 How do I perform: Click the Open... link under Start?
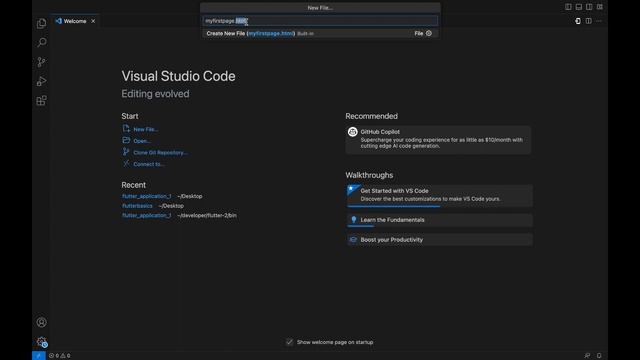(x=142, y=141)
